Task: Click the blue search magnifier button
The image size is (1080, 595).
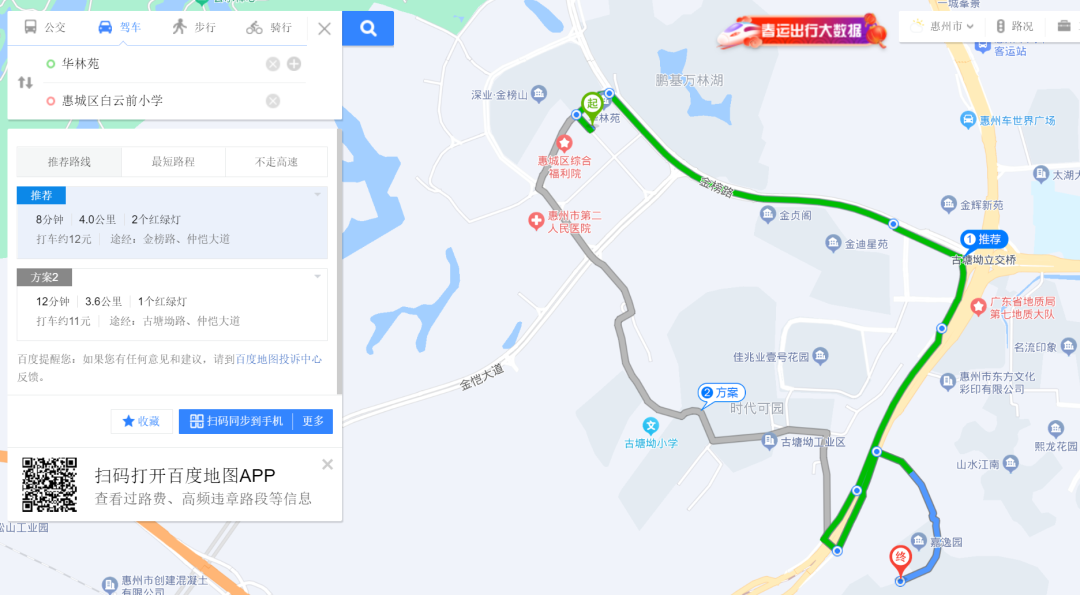Action: [368, 28]
